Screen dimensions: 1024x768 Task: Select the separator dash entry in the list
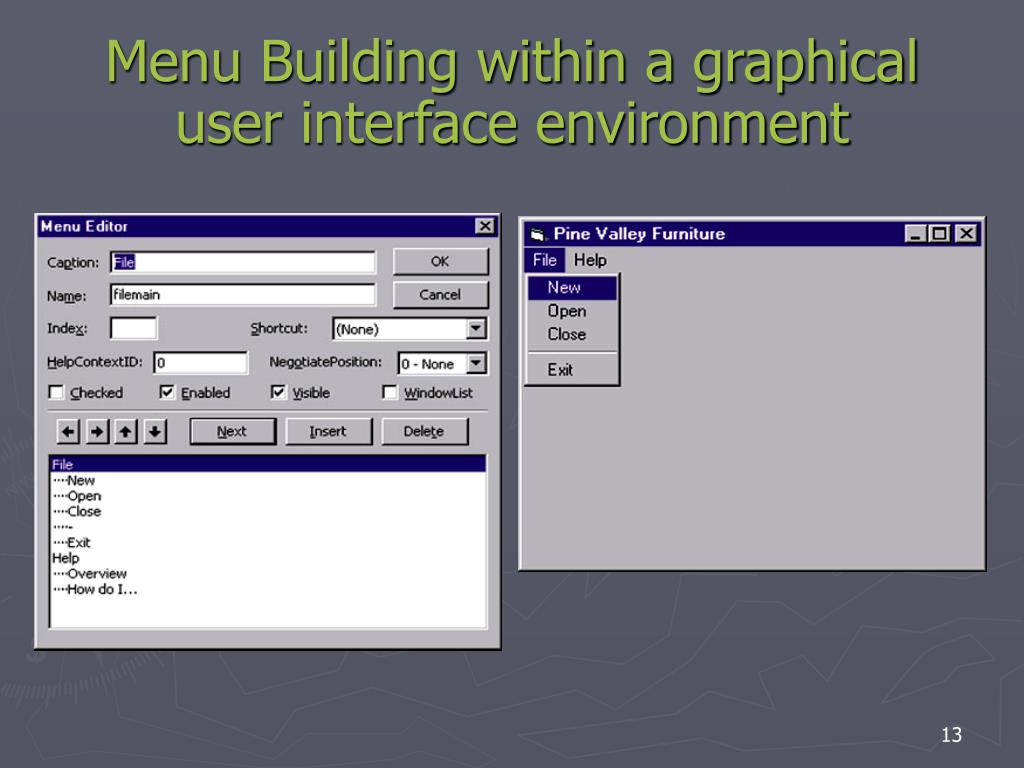(268, 527)
